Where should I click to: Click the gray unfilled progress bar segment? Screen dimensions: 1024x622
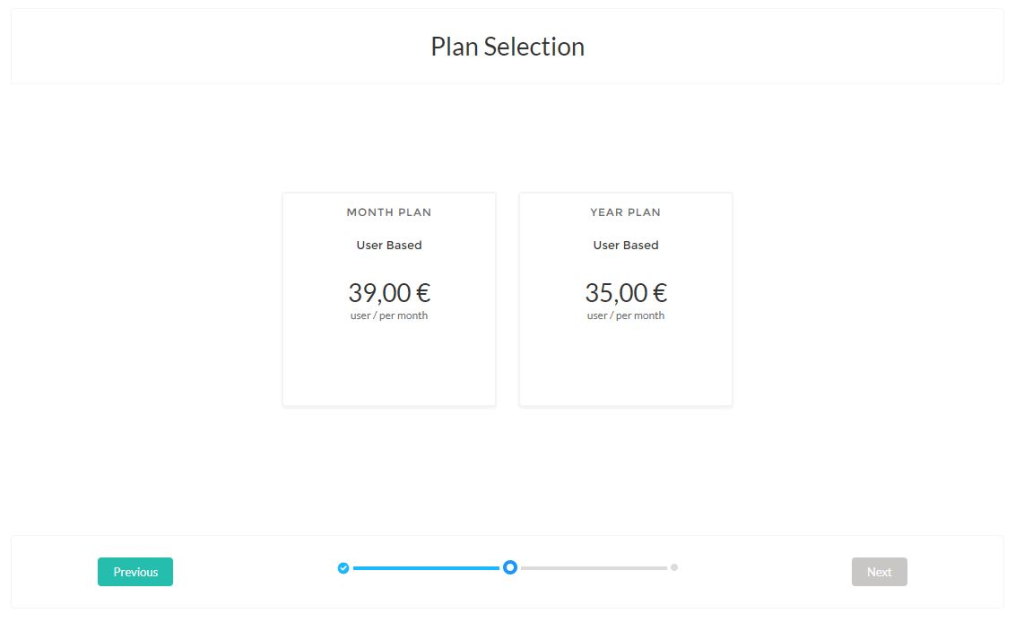(x=594, y=568)
